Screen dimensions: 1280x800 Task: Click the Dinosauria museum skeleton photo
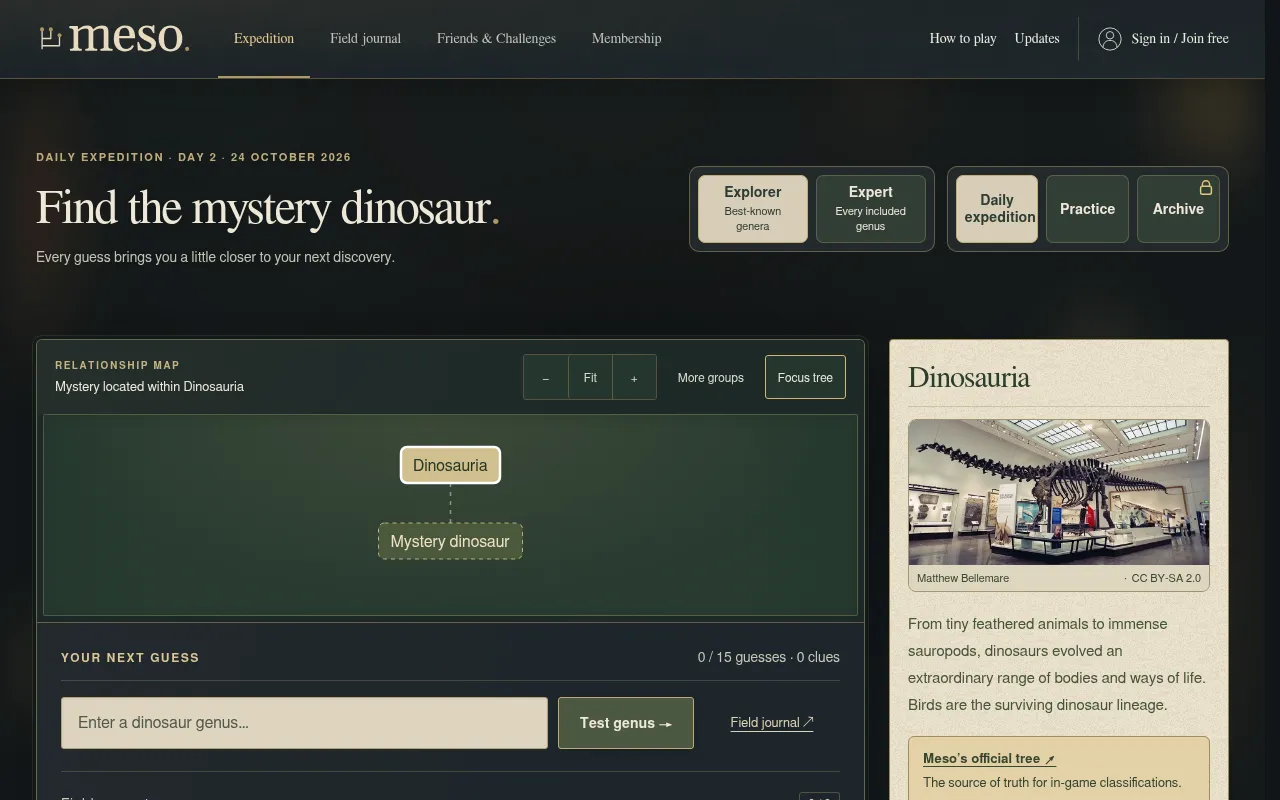tap(1059, 492)
